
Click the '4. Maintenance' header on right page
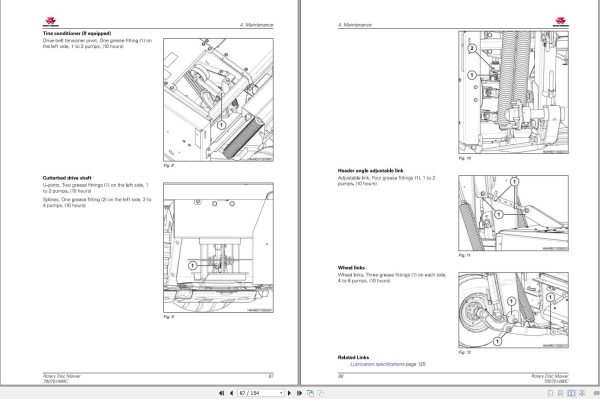coord(355,24)
